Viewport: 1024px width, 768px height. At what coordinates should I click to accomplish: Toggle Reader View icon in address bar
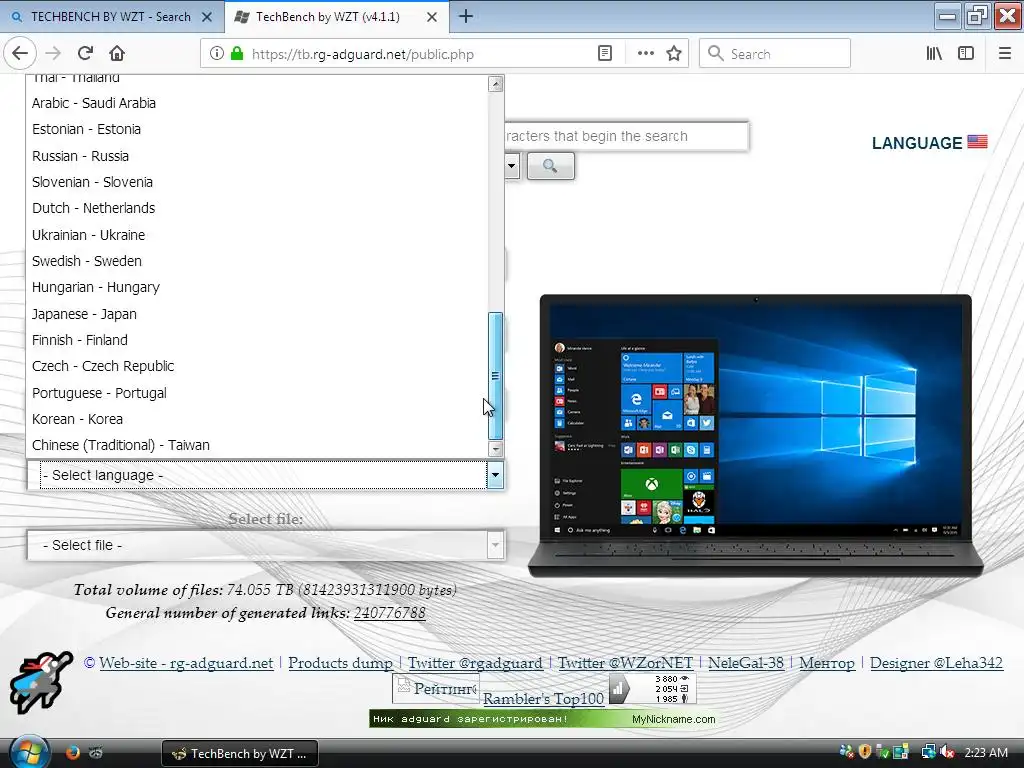pyautogui.click(x=605, y=54)
